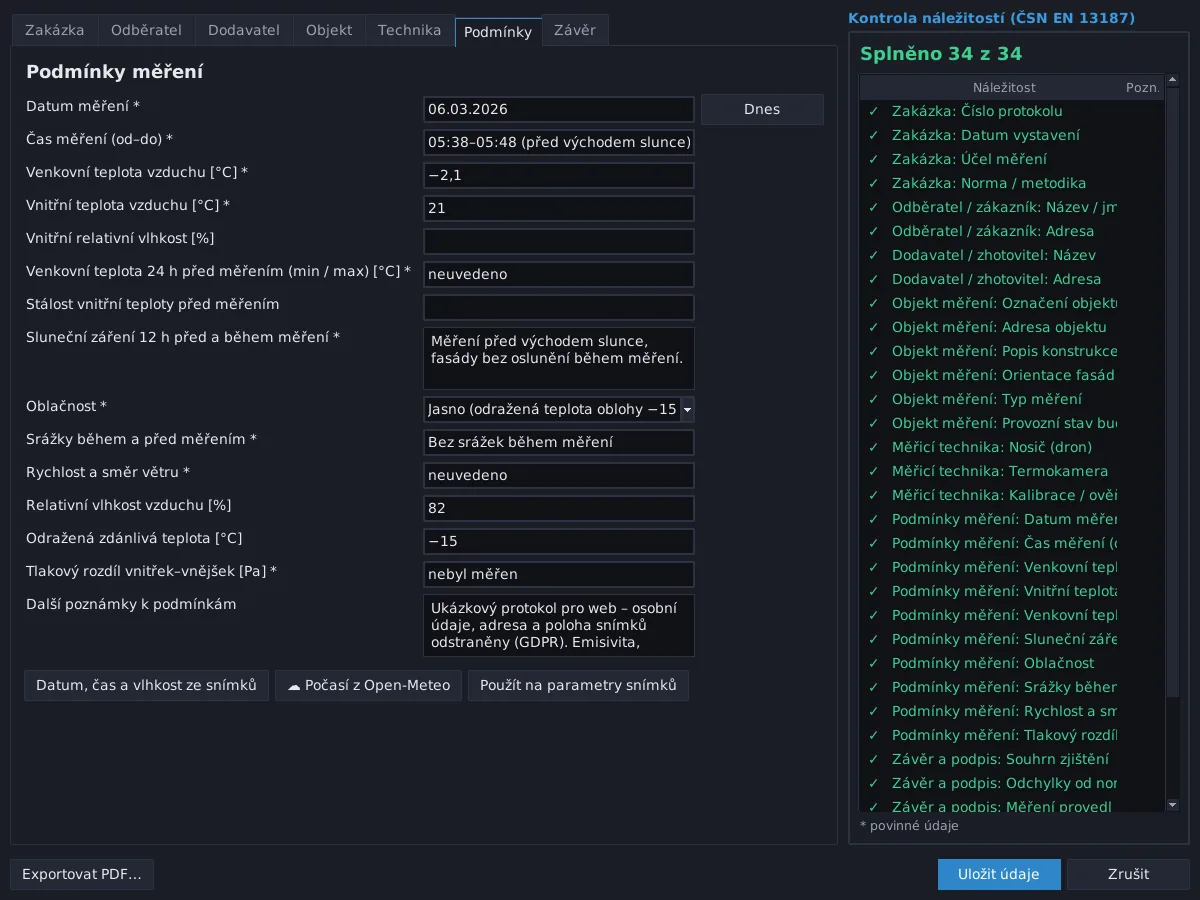1200x900 pixels.
Task: Open the Závěr tab
Action: pyautogui.click(x=575, y=30)
